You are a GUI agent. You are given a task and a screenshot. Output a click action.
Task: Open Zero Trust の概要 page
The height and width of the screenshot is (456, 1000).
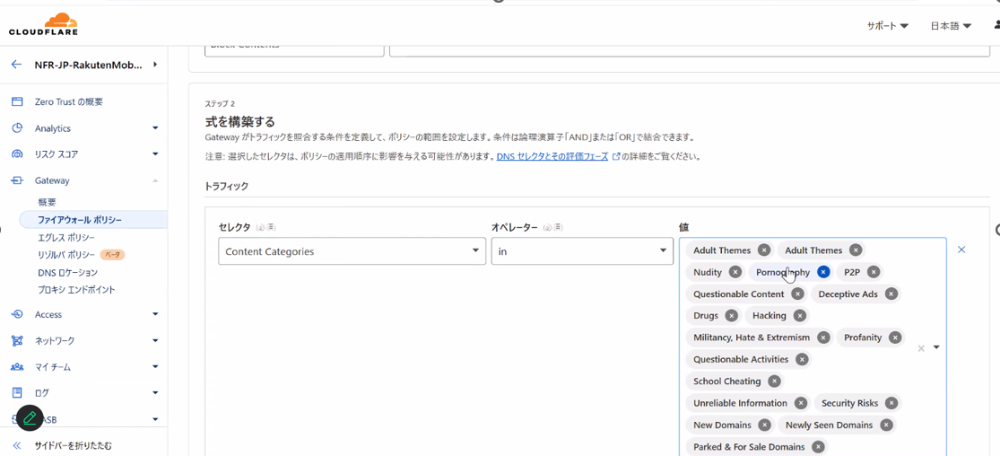(68, 102)
